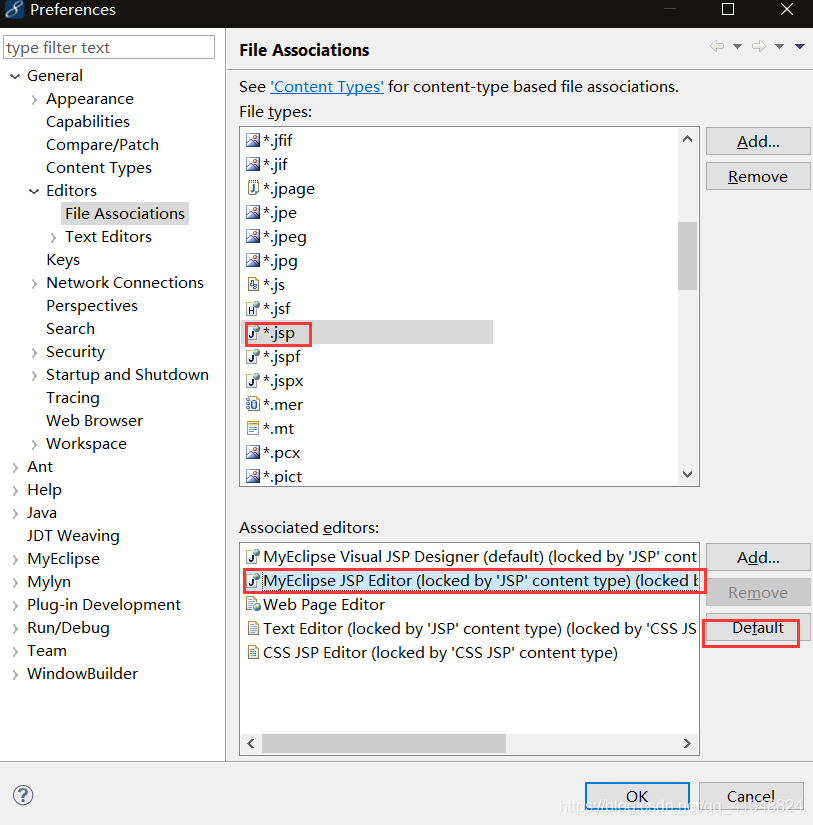The image size is (813, 825).
Task: Click the *.jif image file icon
Action: 253,165
